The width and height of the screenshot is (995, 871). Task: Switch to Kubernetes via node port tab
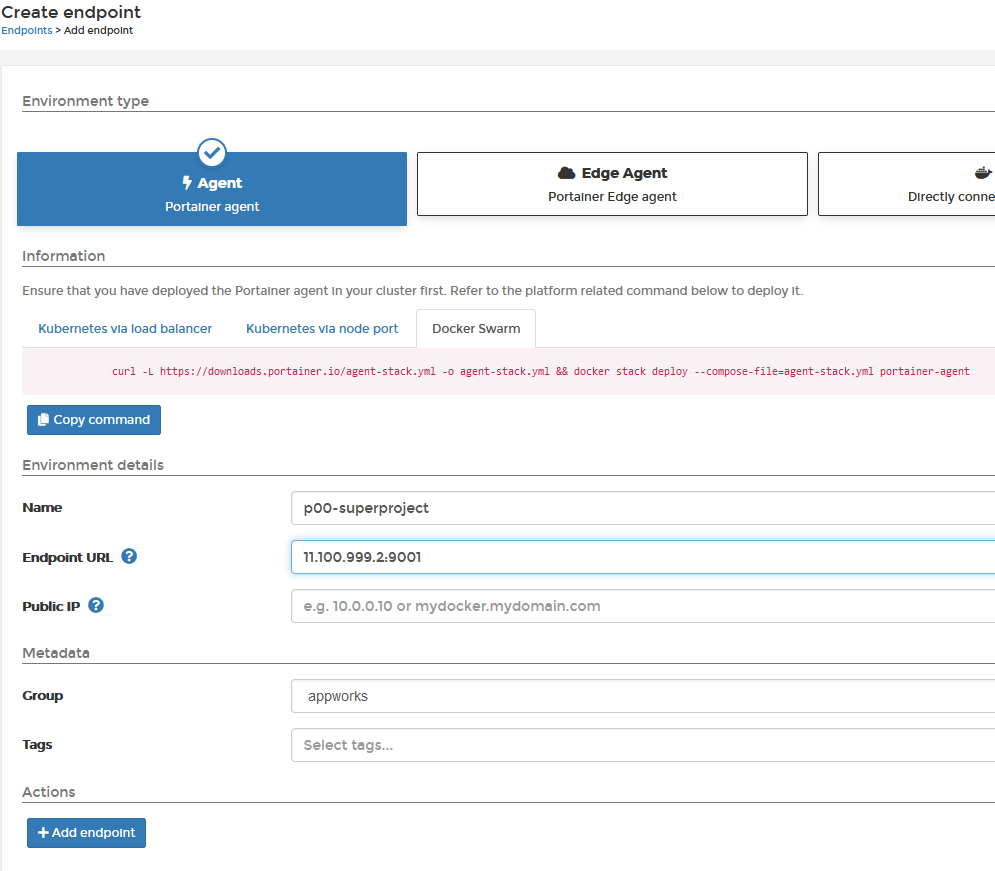point(321,328)
